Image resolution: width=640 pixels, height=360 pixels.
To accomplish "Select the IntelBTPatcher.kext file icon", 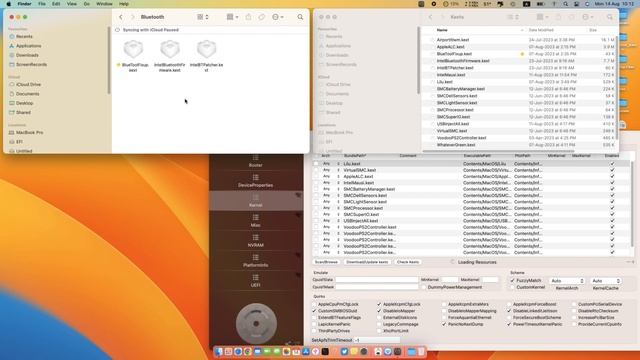I will (207, 49).
